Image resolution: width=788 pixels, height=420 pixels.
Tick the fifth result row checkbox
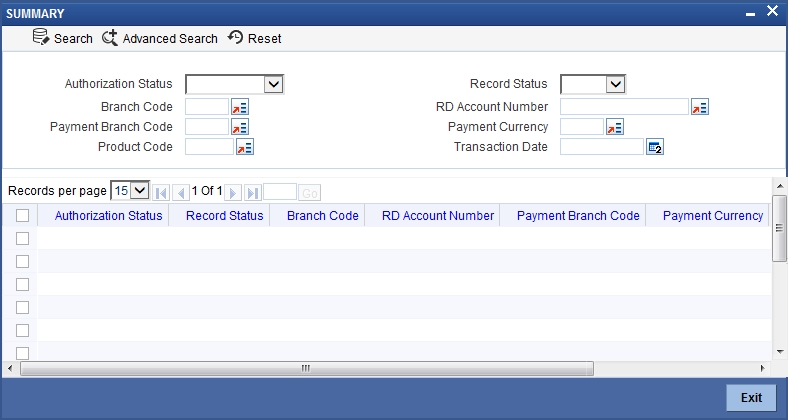23,331
